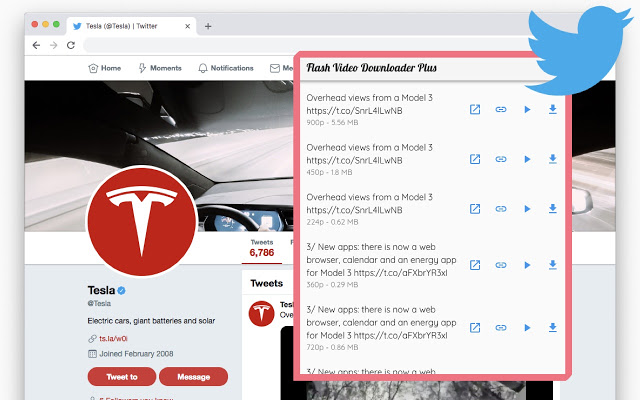Download the 450p 1.8 MB video

coord(553,159)
